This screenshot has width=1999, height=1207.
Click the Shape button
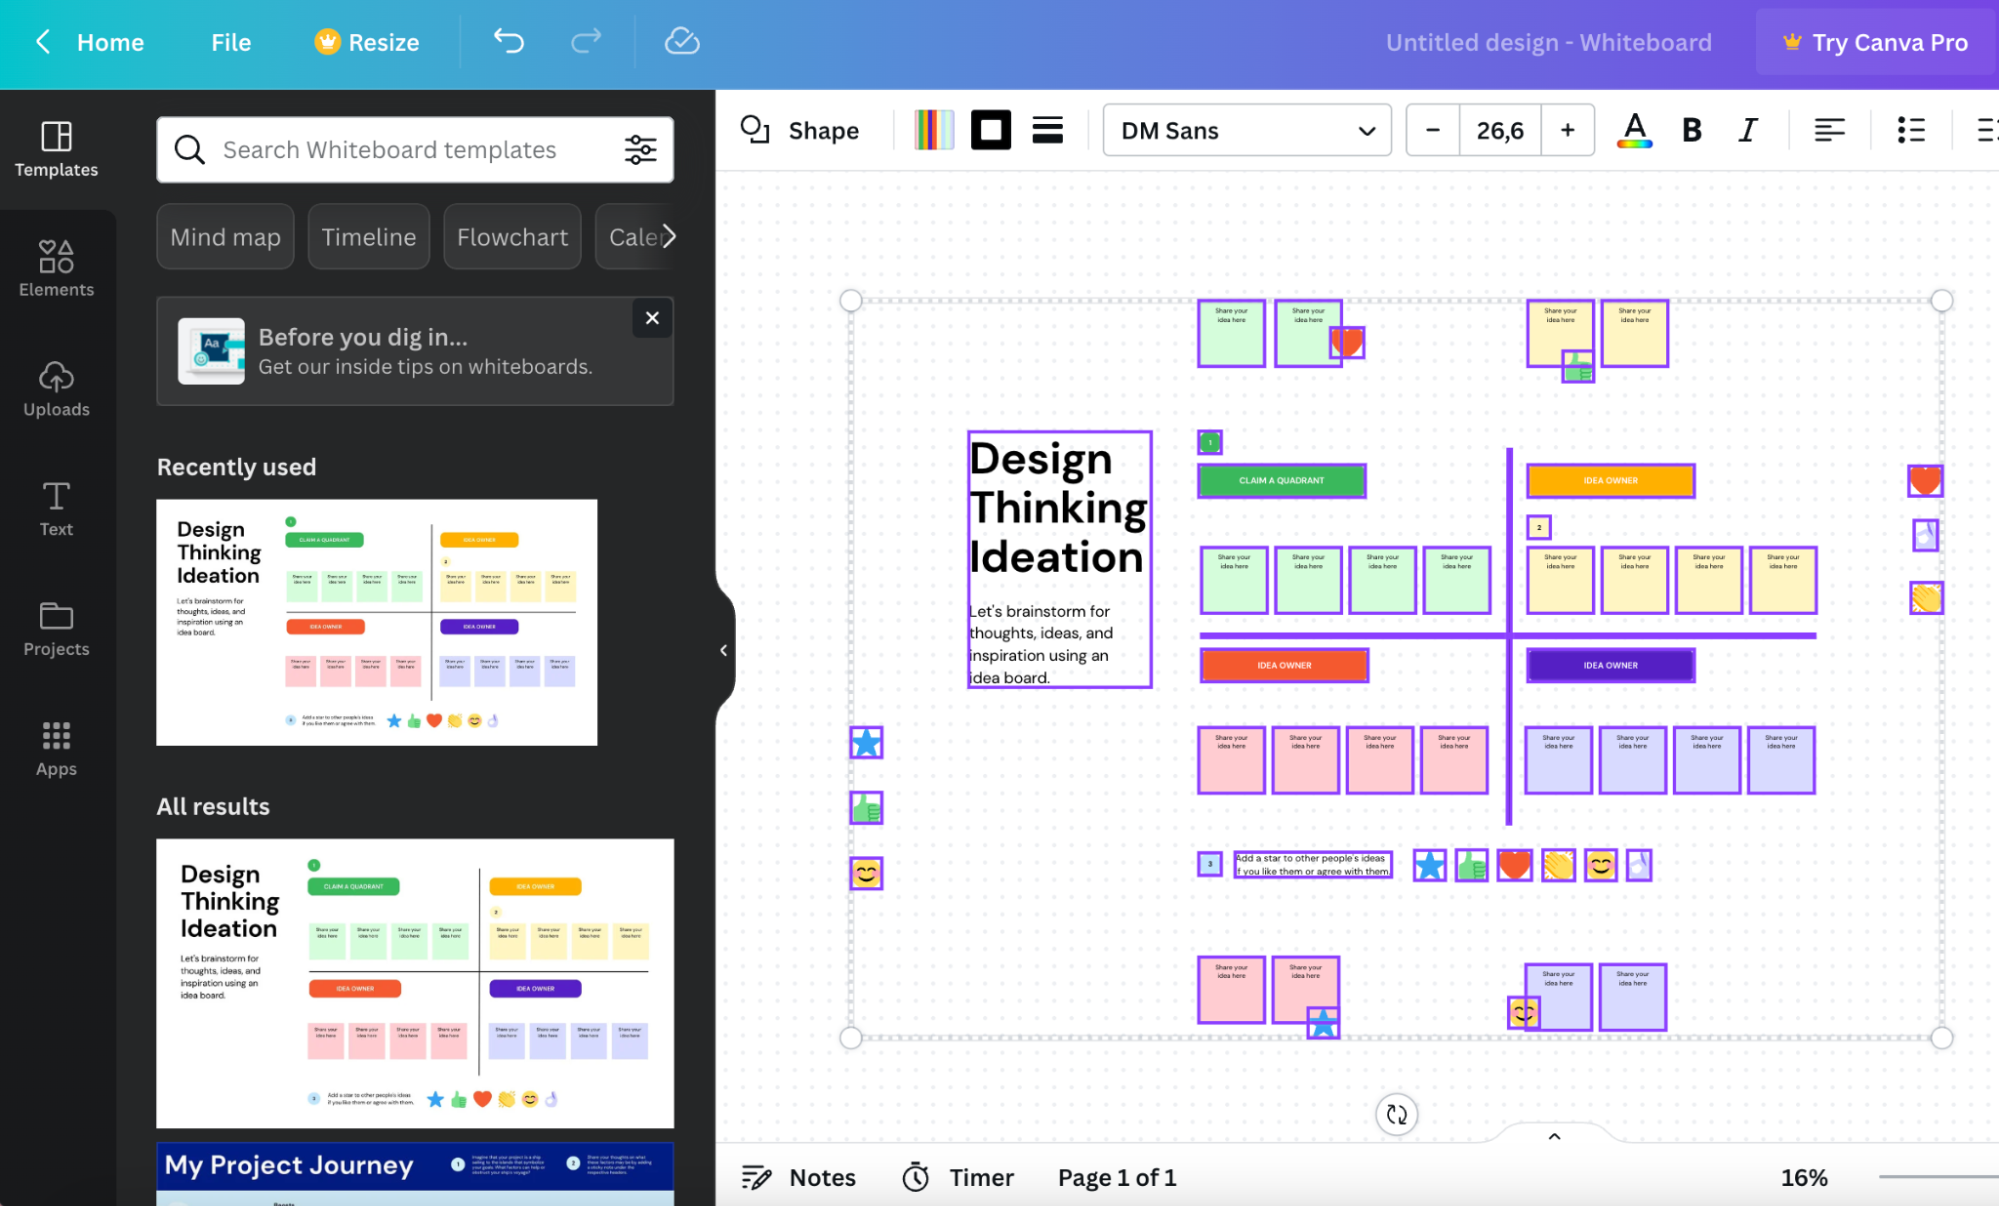pos(799,130)
